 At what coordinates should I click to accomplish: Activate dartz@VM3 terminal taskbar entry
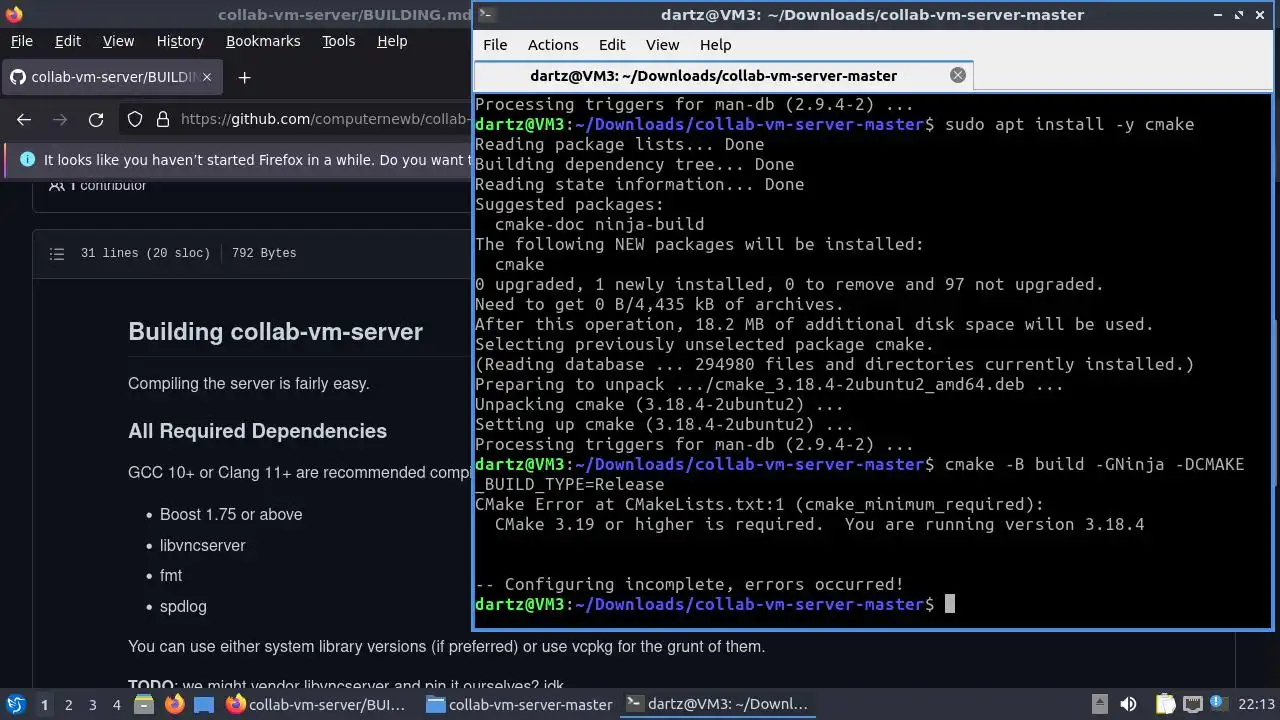click(x=718, y=704)
